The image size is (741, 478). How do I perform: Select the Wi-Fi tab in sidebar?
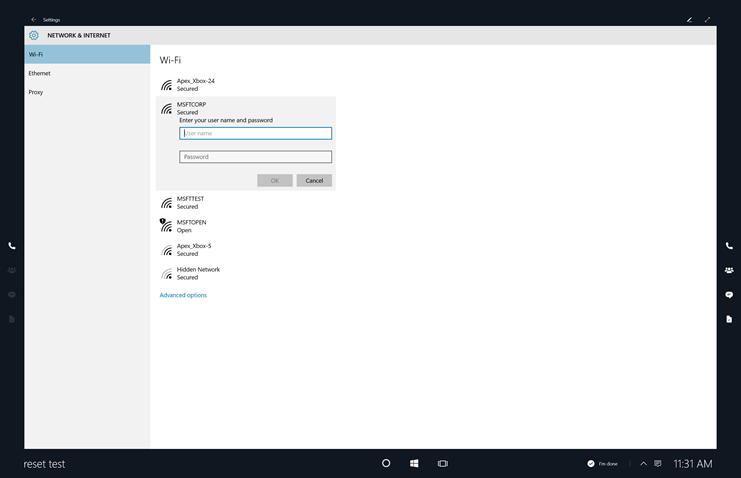coord(87,54)
